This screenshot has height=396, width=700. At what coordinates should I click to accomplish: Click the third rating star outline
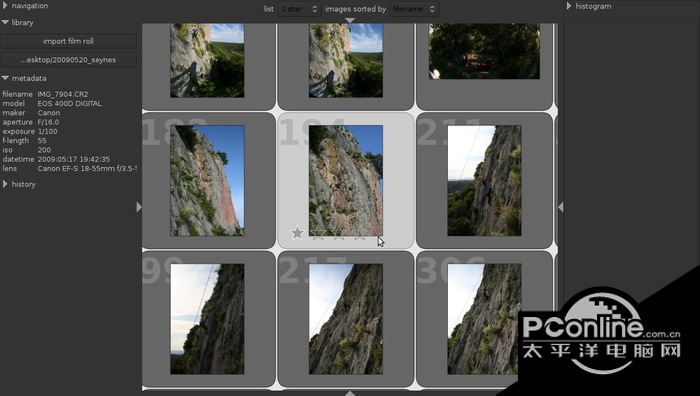click(338, 233)
